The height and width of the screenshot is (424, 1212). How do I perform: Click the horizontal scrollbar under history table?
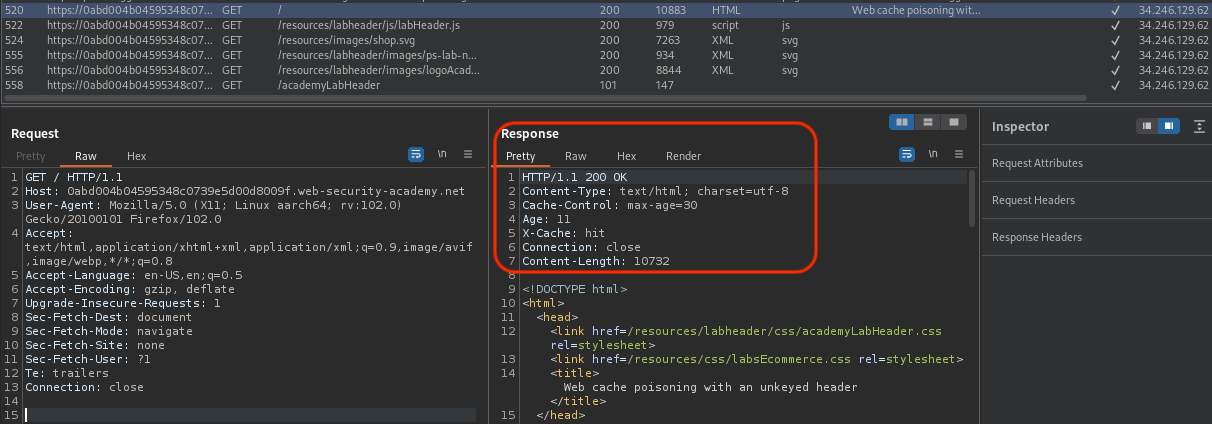tap(540, 99)
